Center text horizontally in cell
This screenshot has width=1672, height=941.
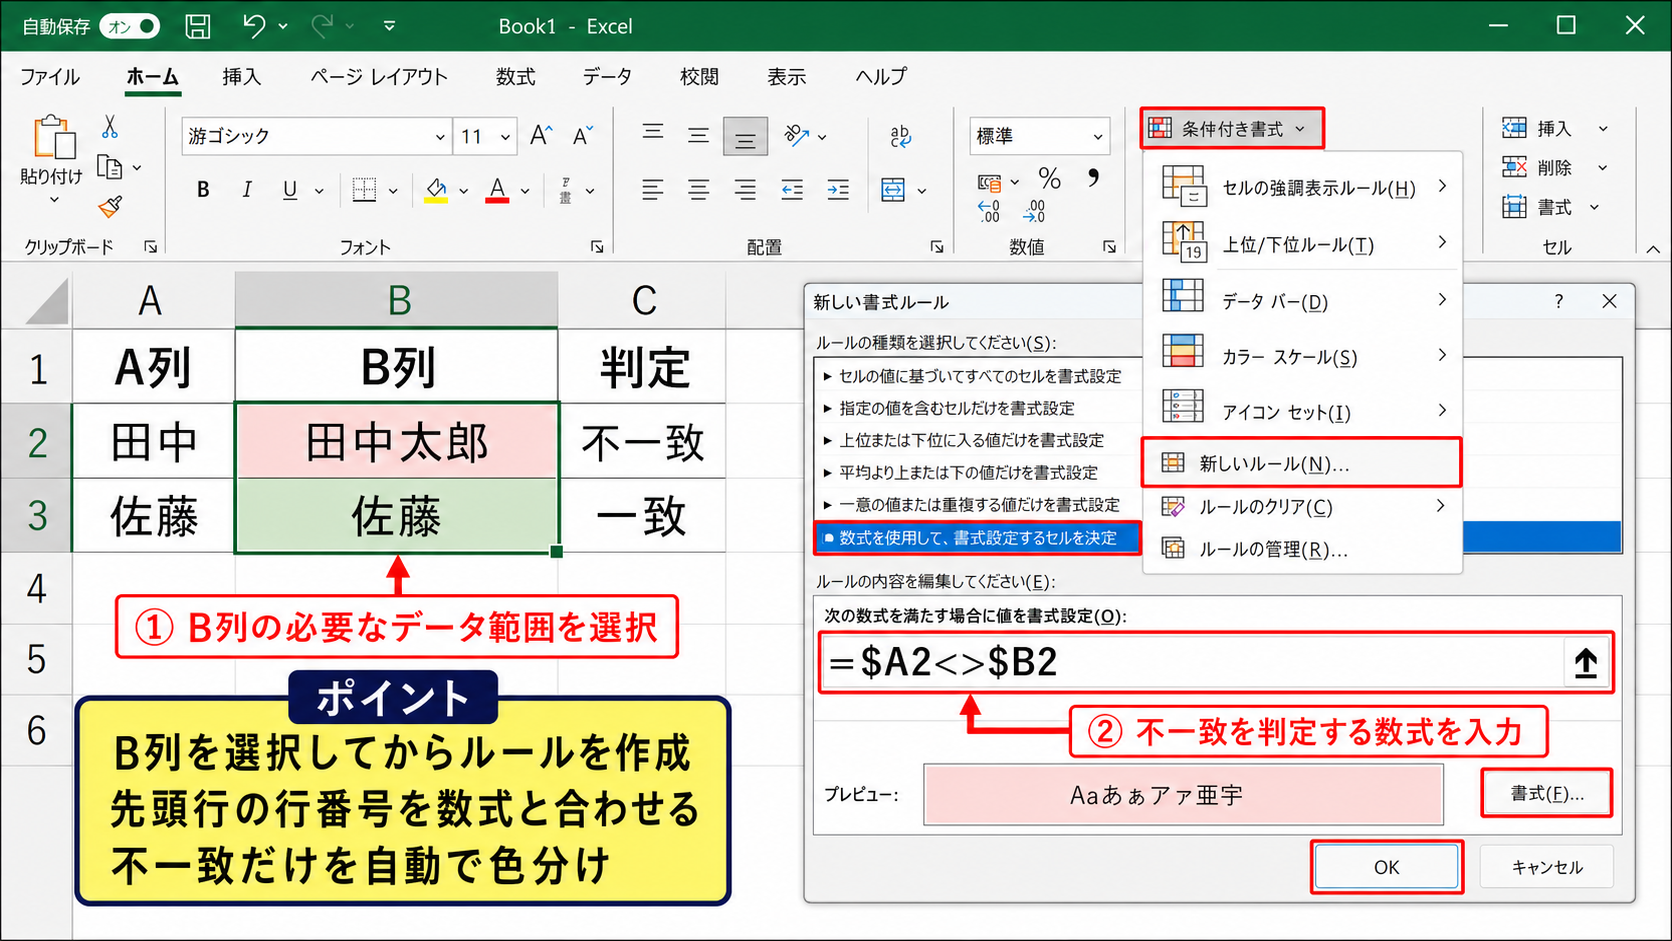coord(698,190)
